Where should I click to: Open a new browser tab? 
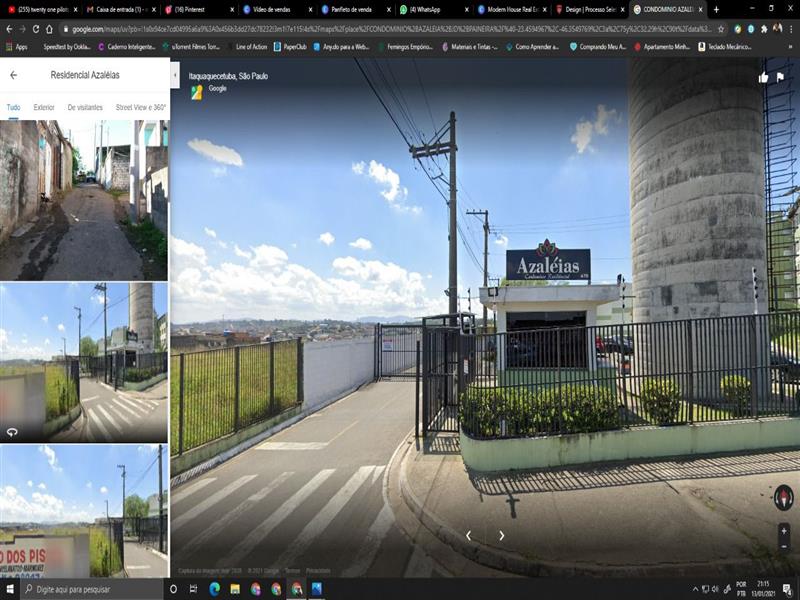[716, 9]
